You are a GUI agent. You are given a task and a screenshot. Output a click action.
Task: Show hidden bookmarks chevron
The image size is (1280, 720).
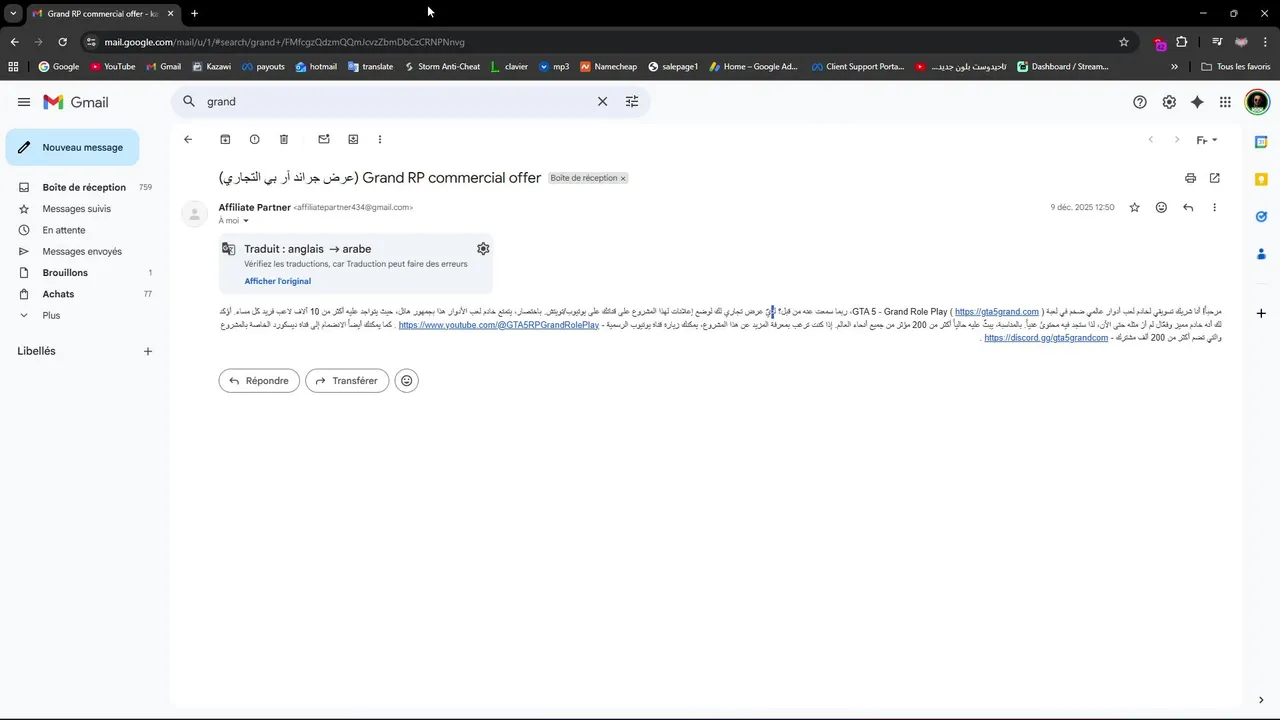[x=1174, y=67]
